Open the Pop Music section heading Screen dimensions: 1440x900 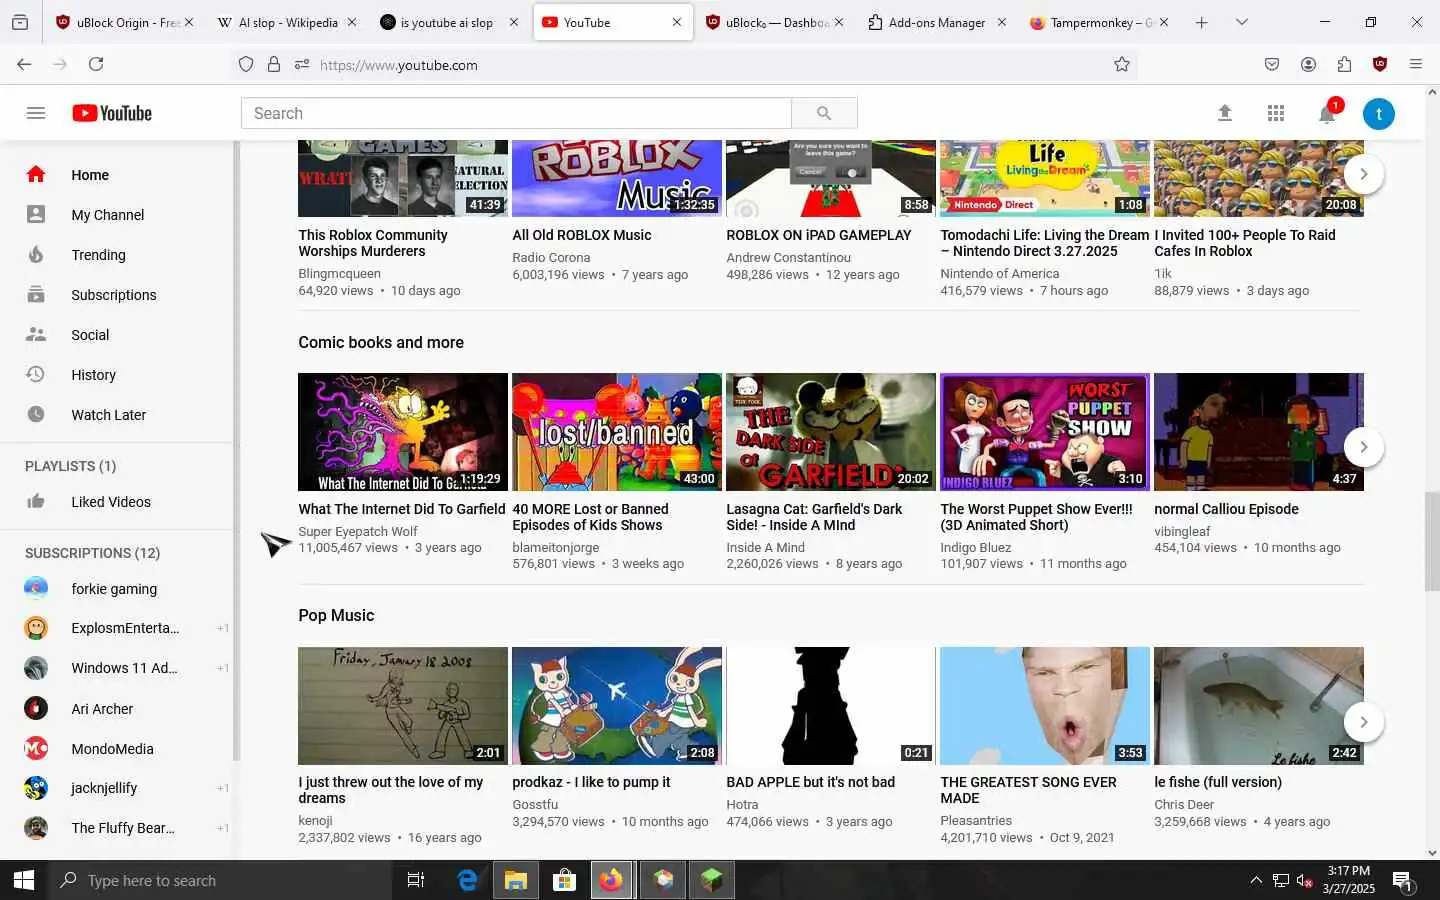(336, 615)
